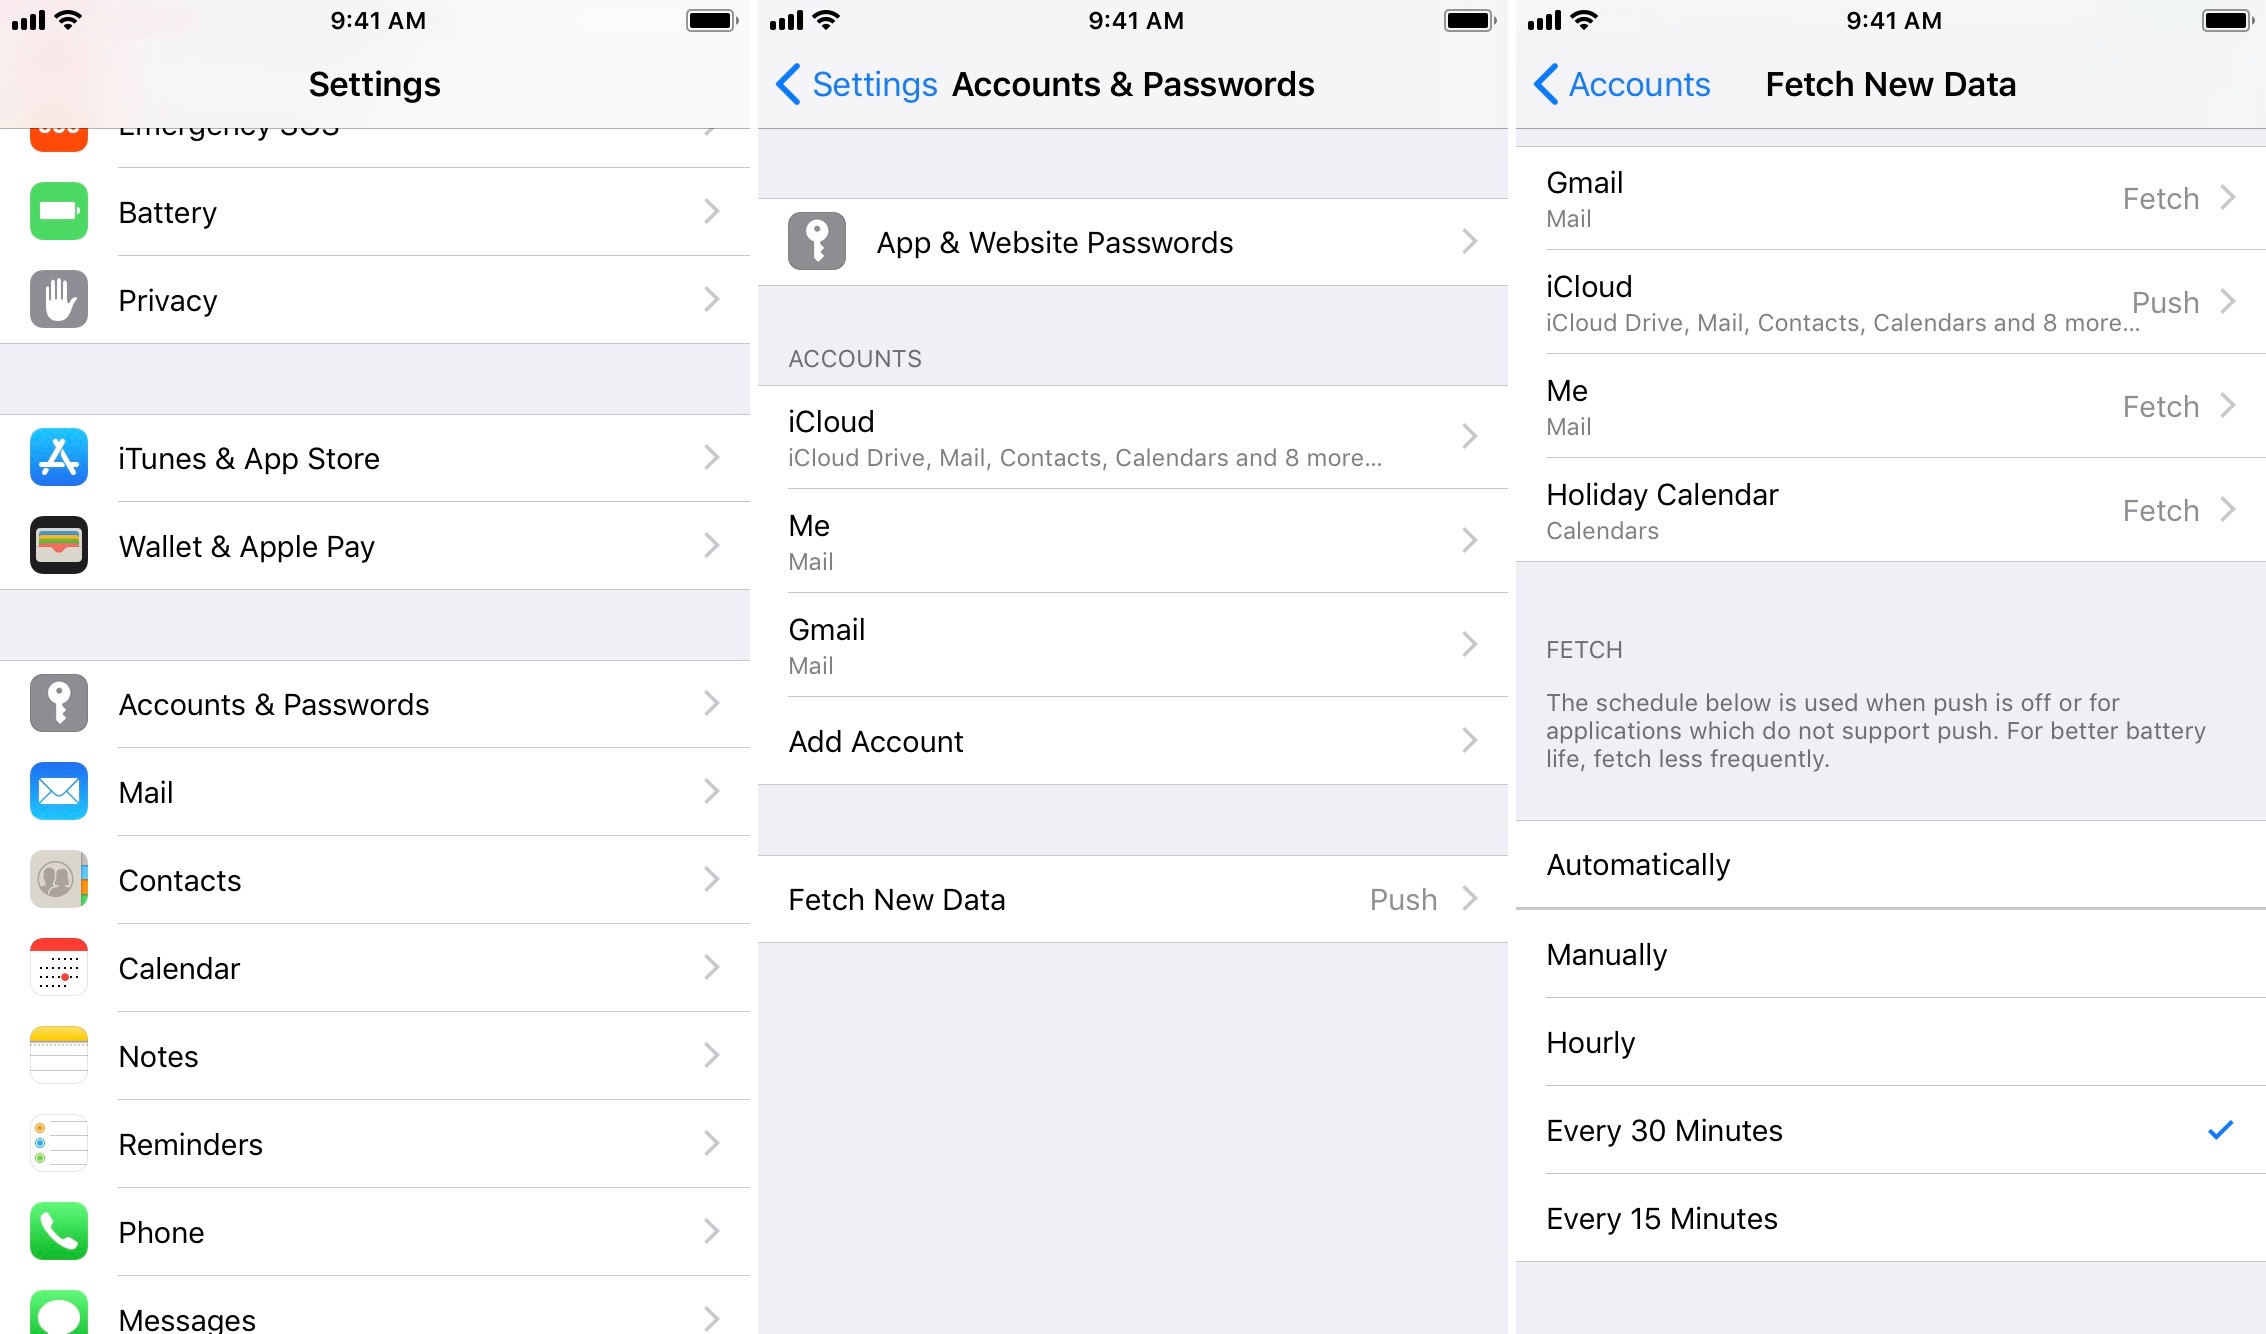This screenshot has width=2266, height=1334.
Task: Open App & Website Passwords
Action: pos(1131,241)
